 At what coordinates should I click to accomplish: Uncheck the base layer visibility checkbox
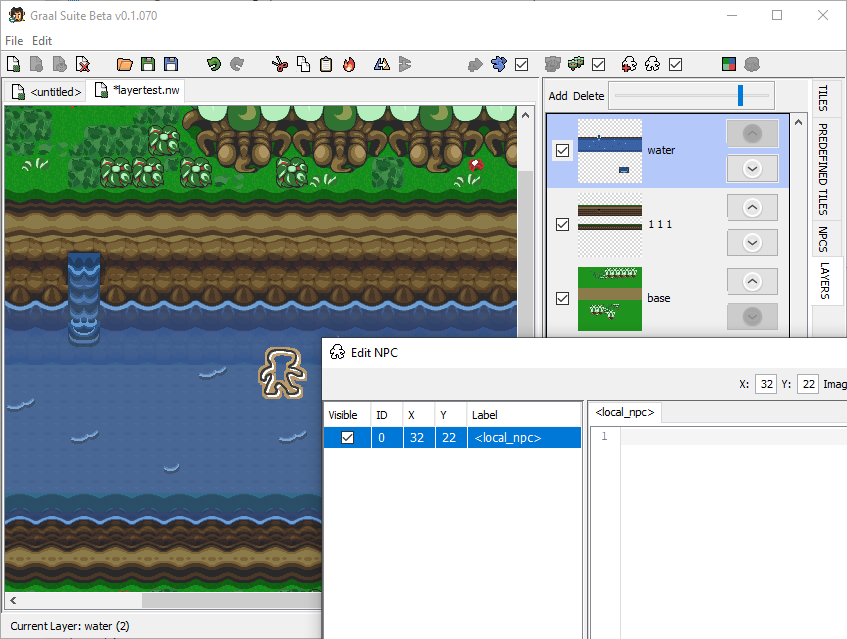[x=562, y=298]
